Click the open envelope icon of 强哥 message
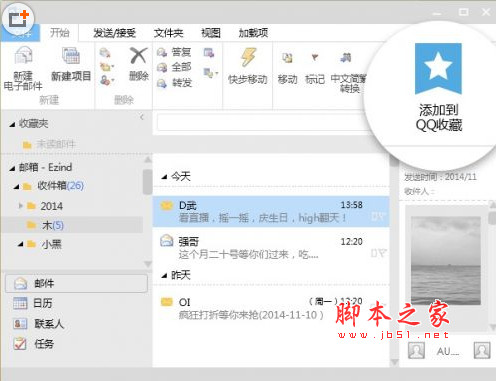 tap(167, 240)
